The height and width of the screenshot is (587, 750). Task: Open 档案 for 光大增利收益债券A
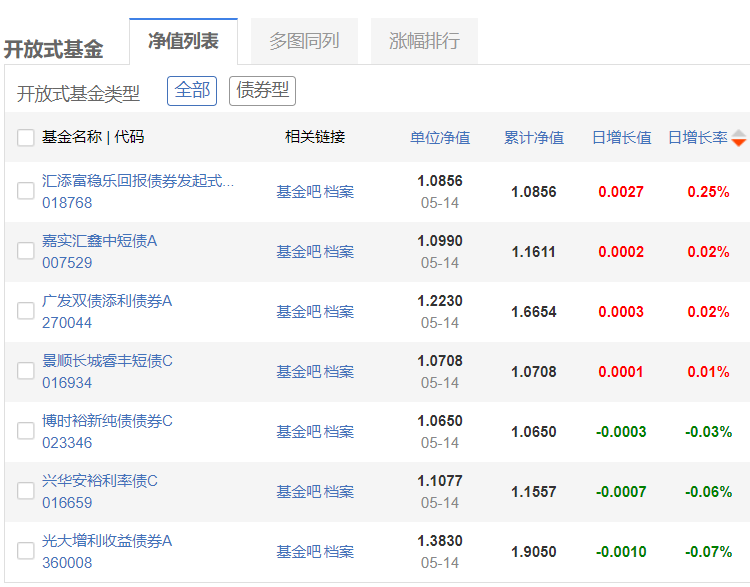339,552
